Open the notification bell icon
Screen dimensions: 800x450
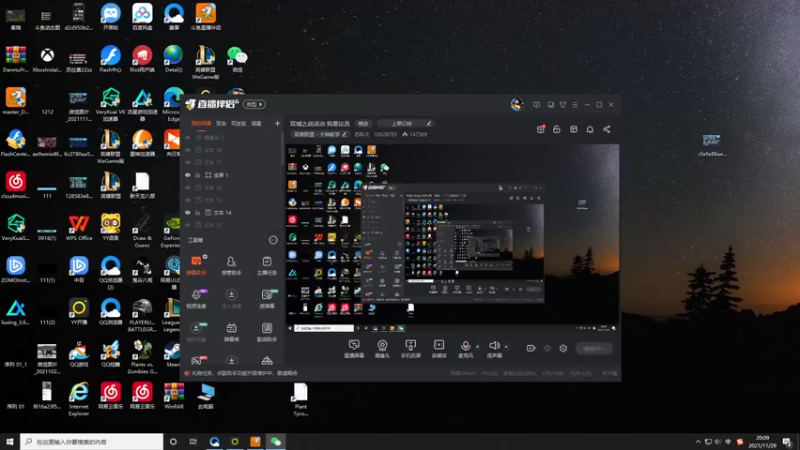click(x=590, y=129)
